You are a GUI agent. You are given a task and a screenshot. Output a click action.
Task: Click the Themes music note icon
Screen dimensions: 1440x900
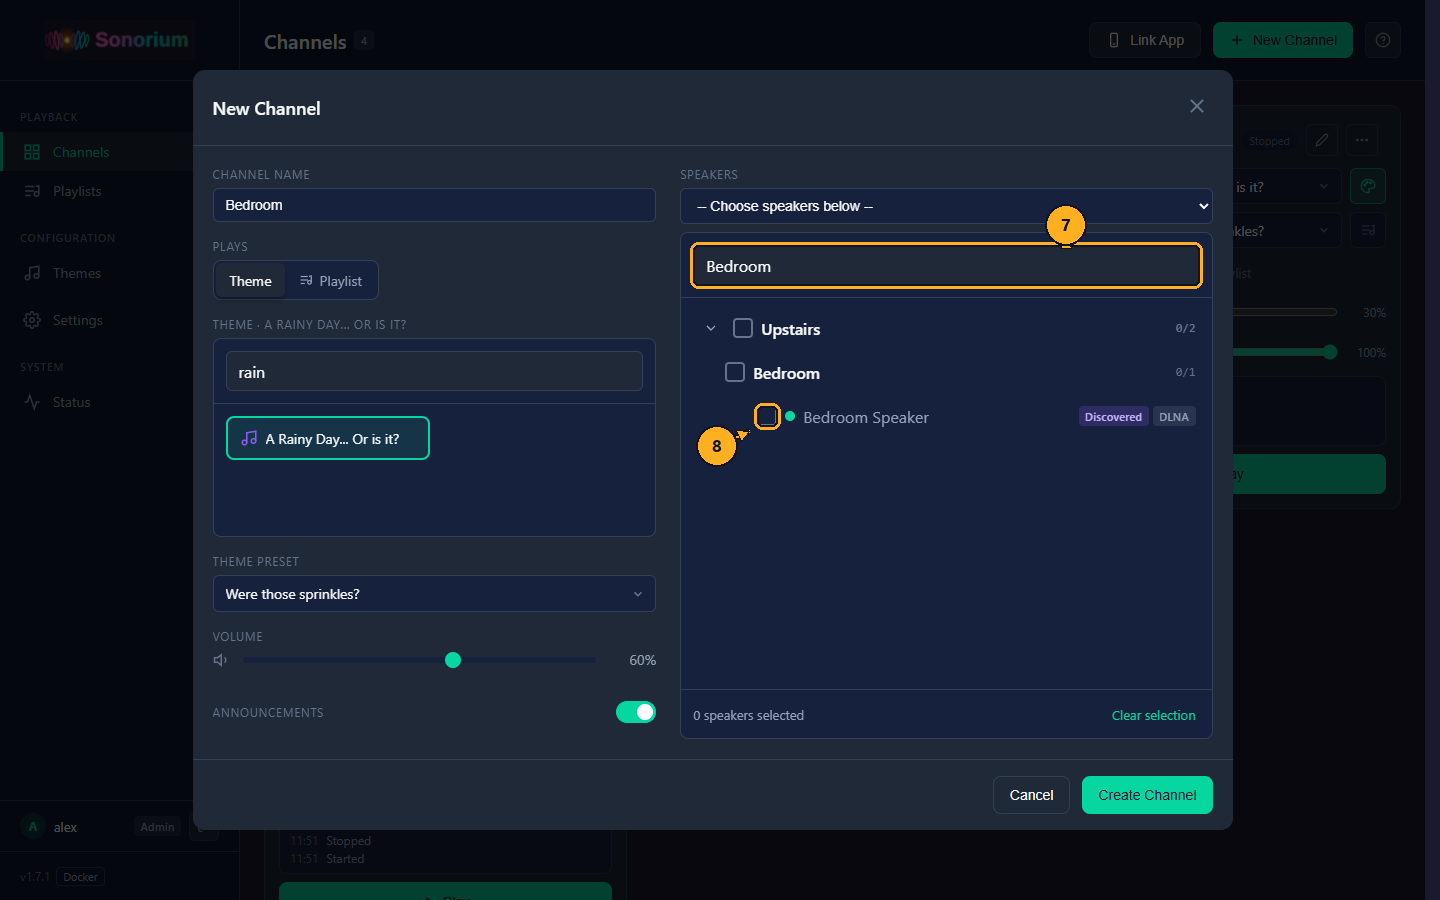[x=32, y=273]
